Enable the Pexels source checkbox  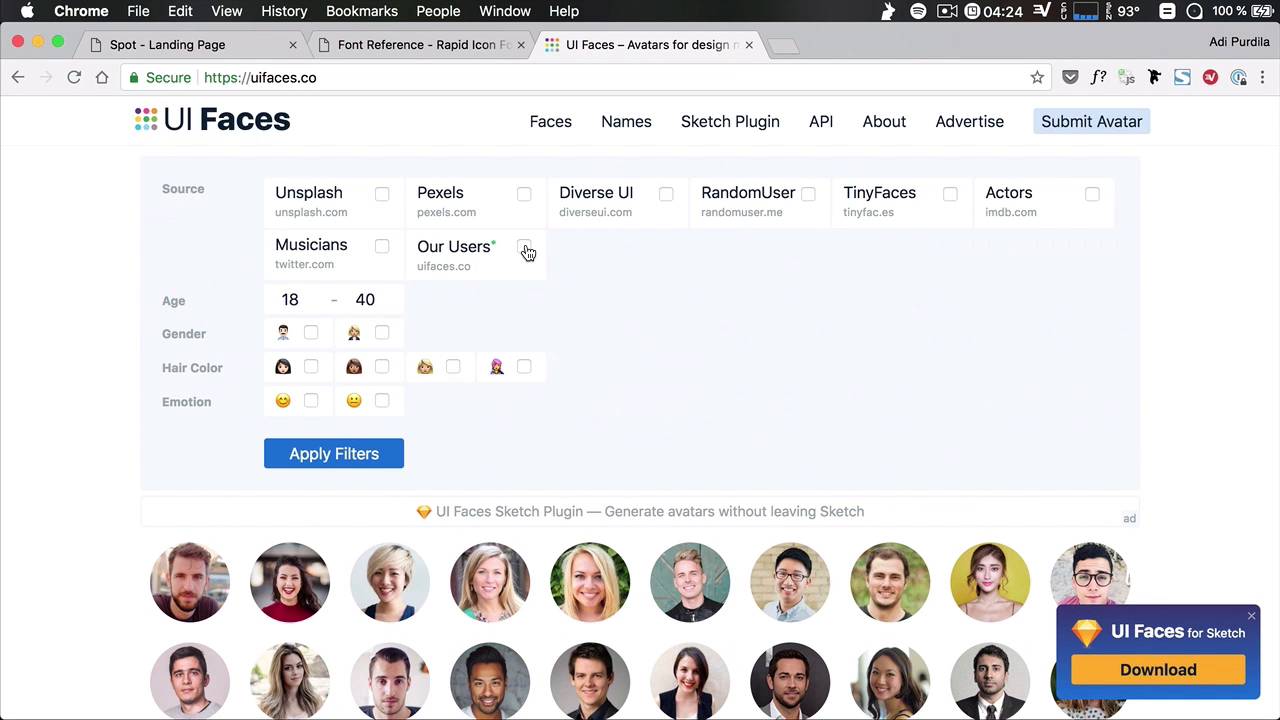pos(524,194)
